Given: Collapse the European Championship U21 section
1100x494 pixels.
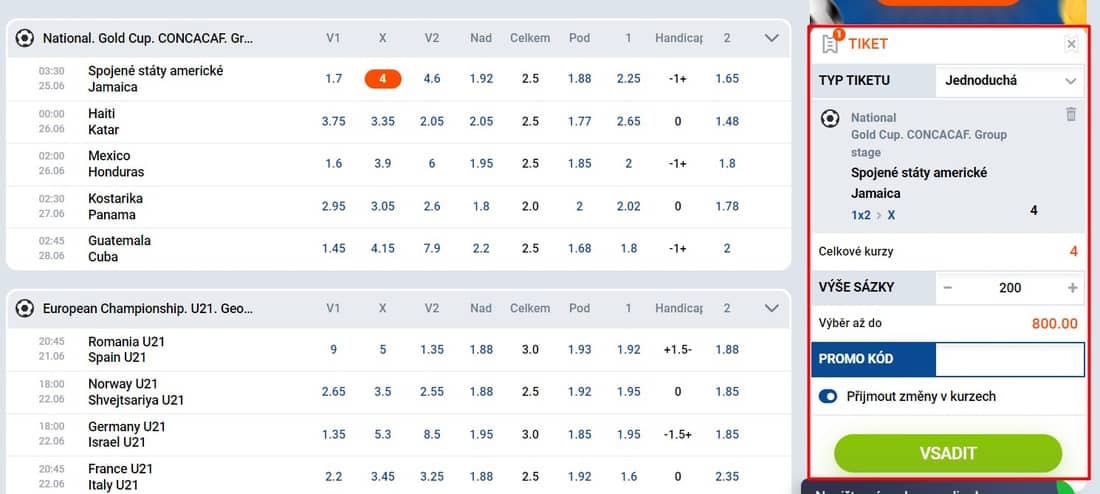Looking at the screenshot, I should pyautogui.click(x=772, y=308).
